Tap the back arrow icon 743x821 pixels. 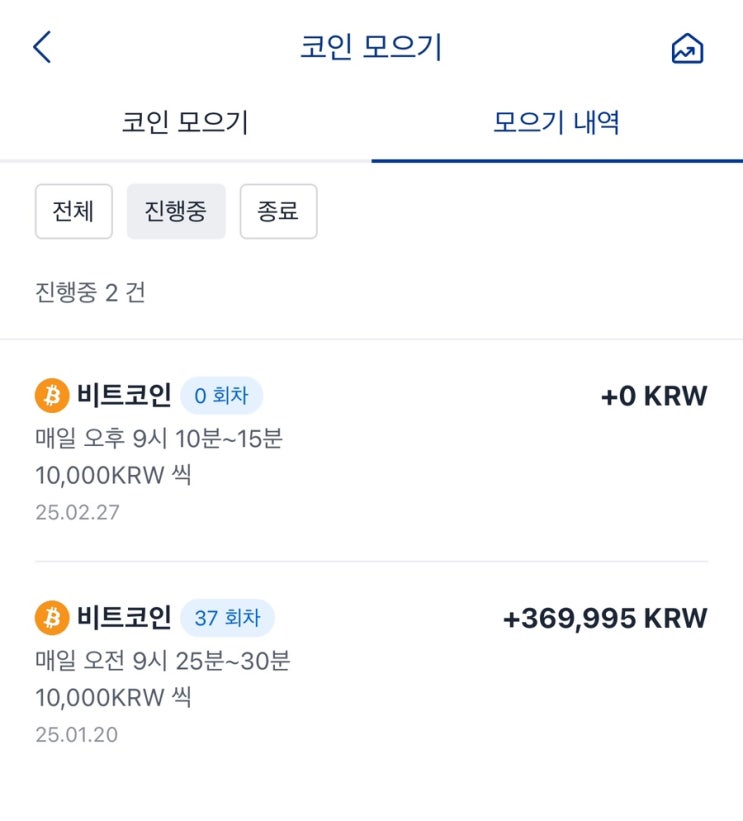point(42,47)
